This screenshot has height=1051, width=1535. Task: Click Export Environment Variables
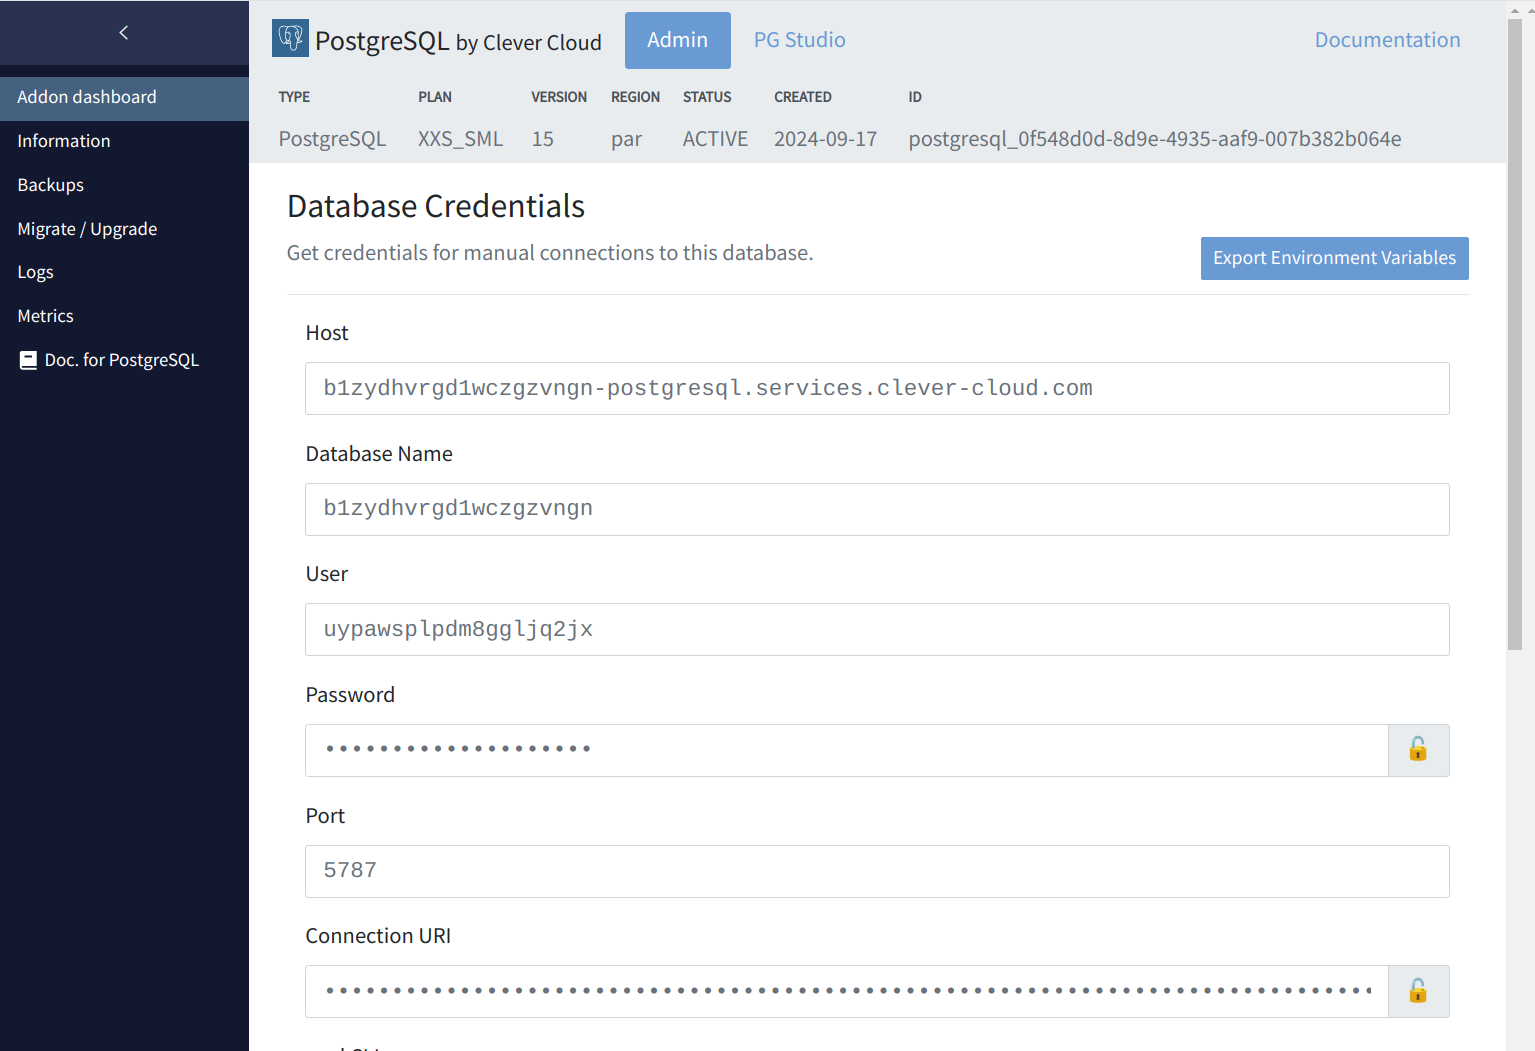(x=1334, y=258)
